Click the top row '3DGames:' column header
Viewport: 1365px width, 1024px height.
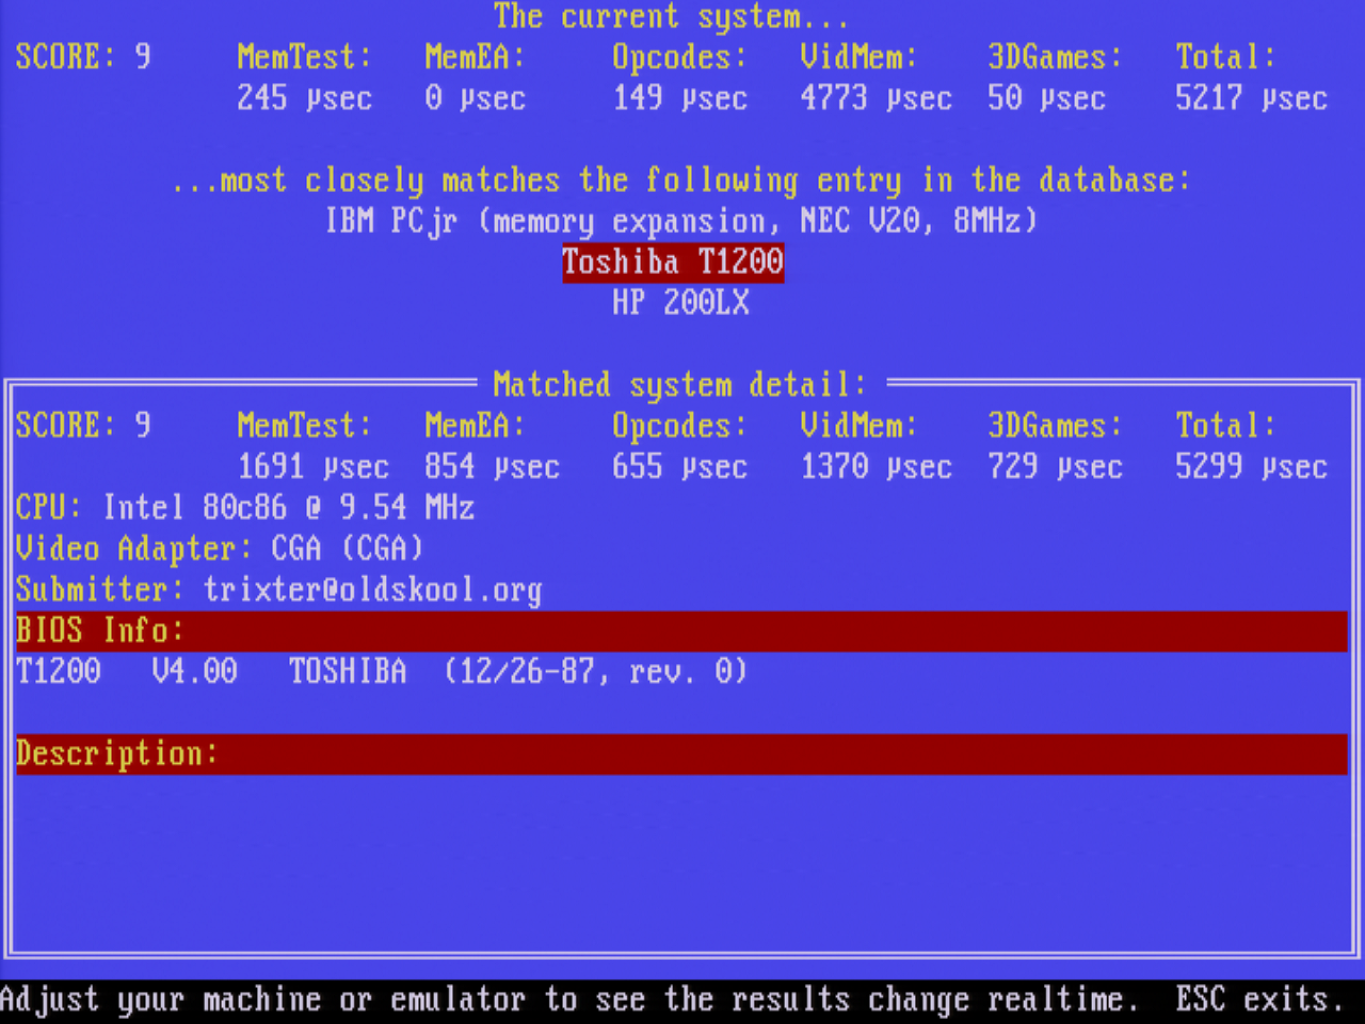pos(1056,57)
